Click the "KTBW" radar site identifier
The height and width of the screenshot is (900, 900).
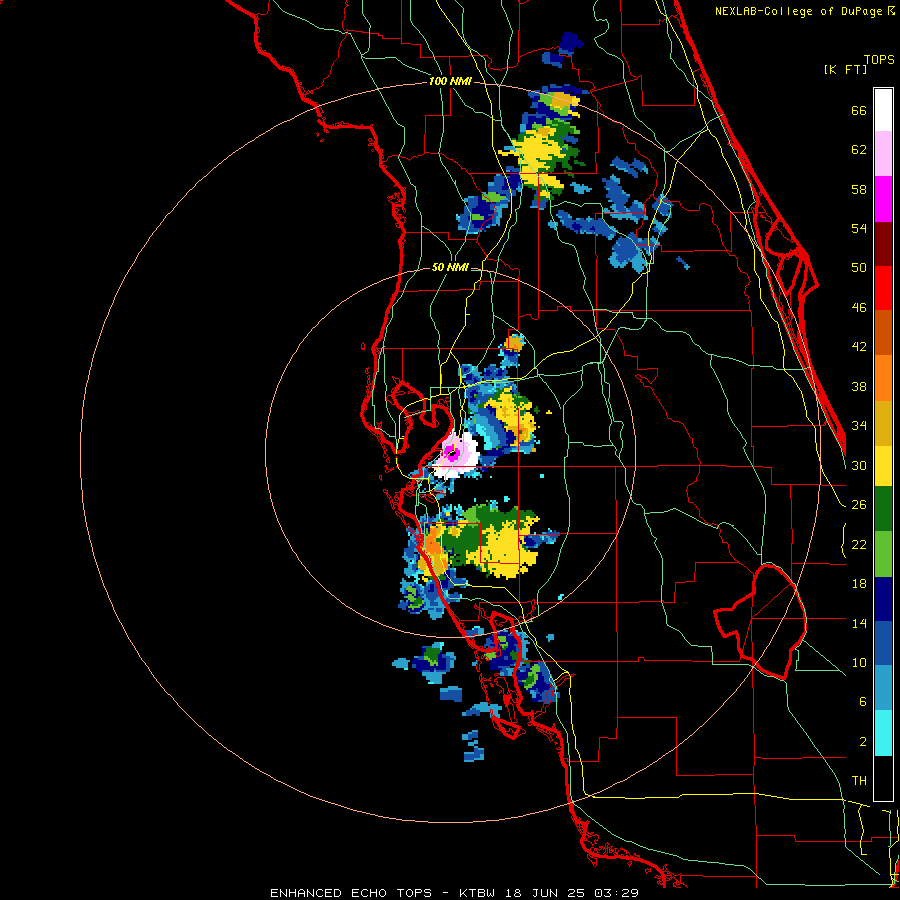pos(477,893)
